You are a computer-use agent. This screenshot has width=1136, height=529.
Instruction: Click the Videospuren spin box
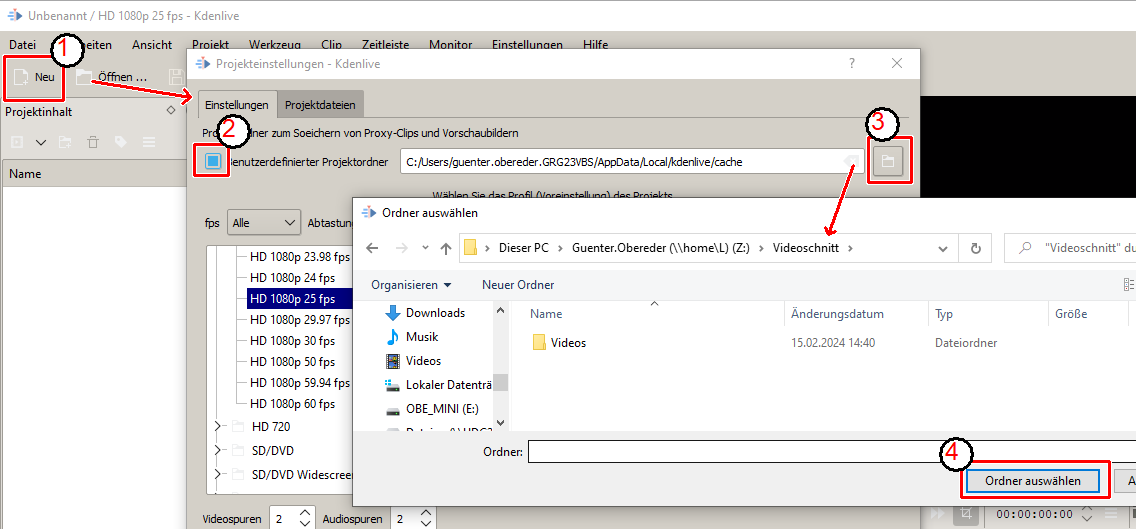tap(281, 519)
